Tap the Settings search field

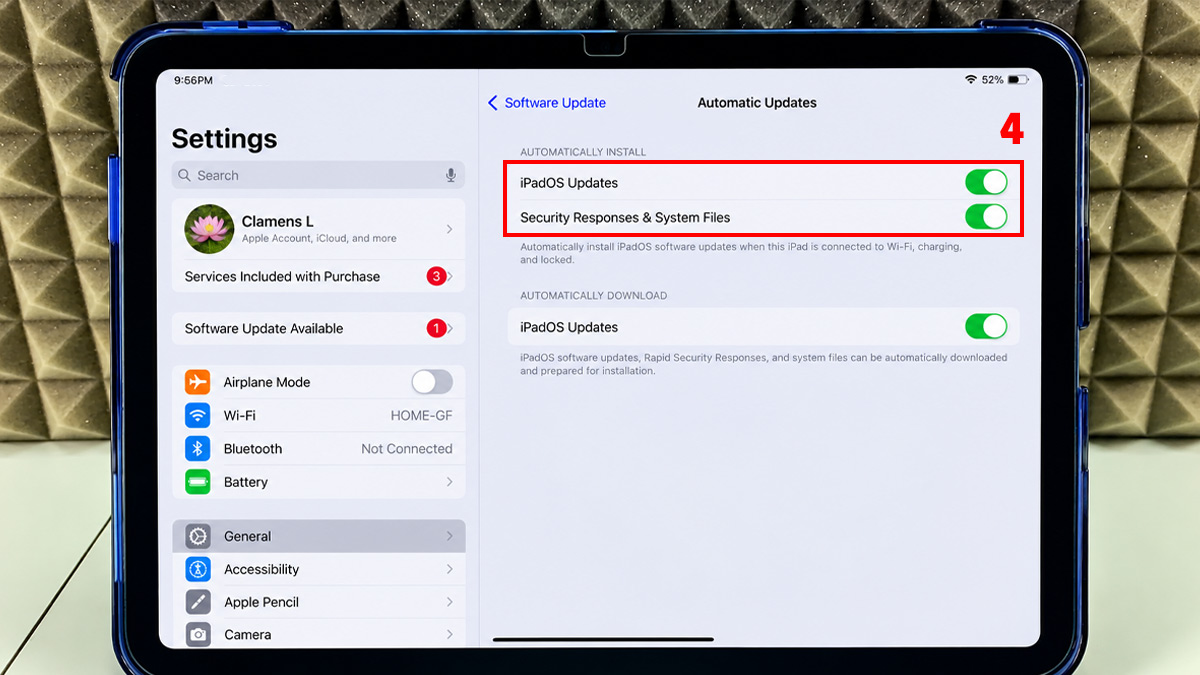319,175
